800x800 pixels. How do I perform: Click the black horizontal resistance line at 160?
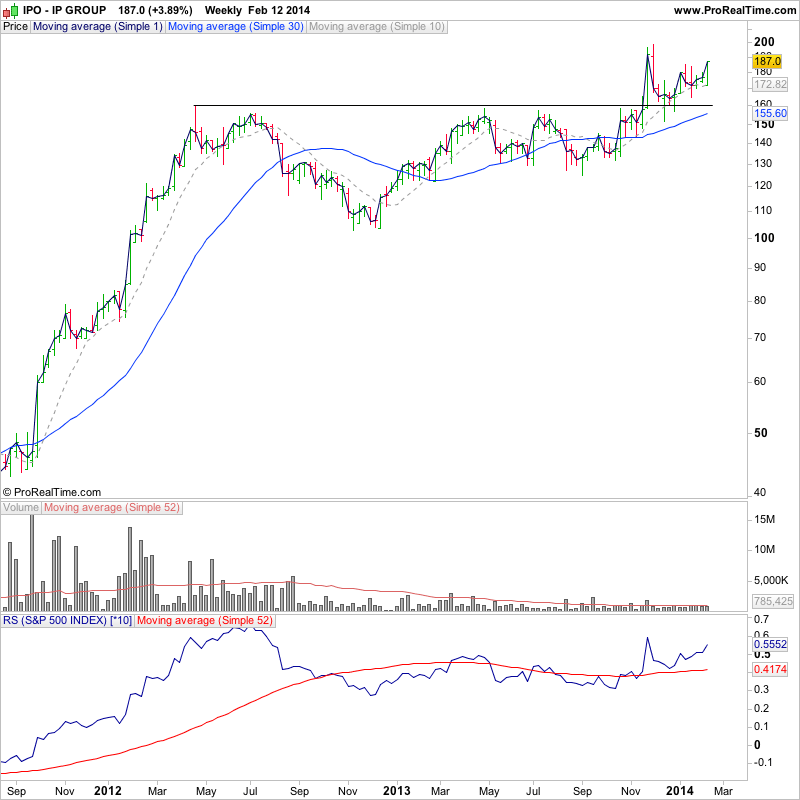pyautogui.click(x=453, y=106)
